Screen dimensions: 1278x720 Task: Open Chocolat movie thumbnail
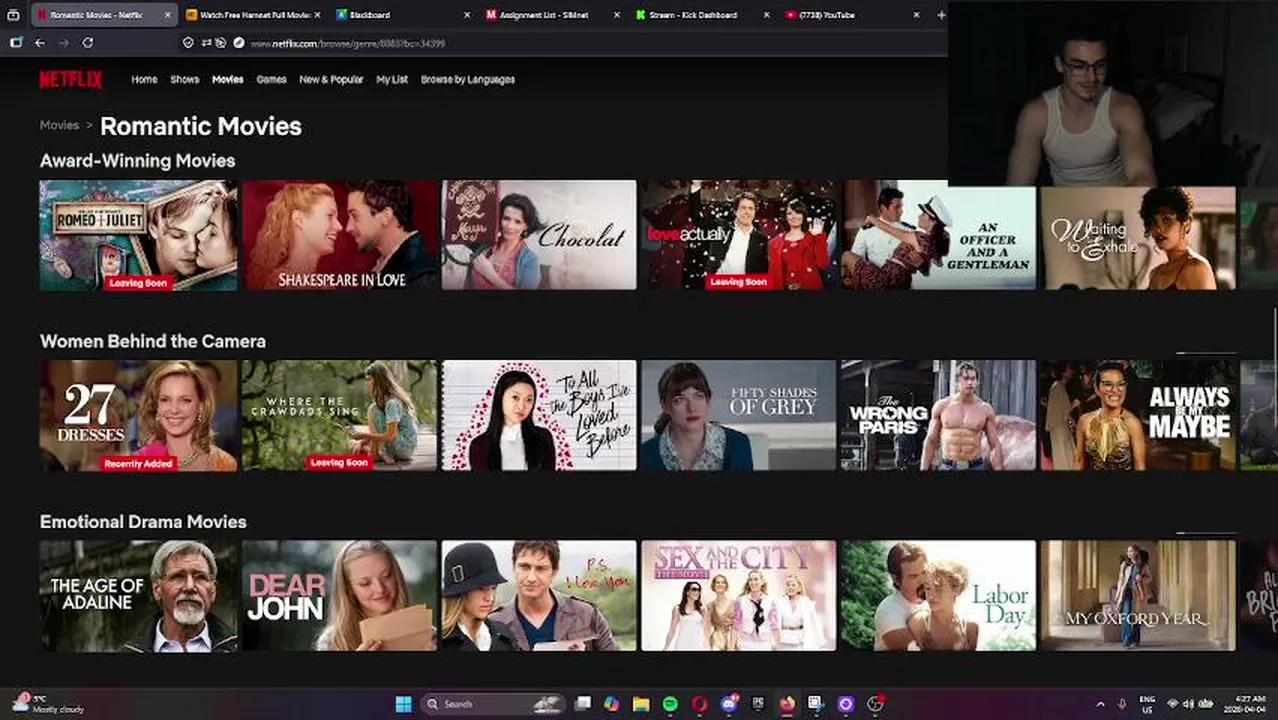point(539,235)
